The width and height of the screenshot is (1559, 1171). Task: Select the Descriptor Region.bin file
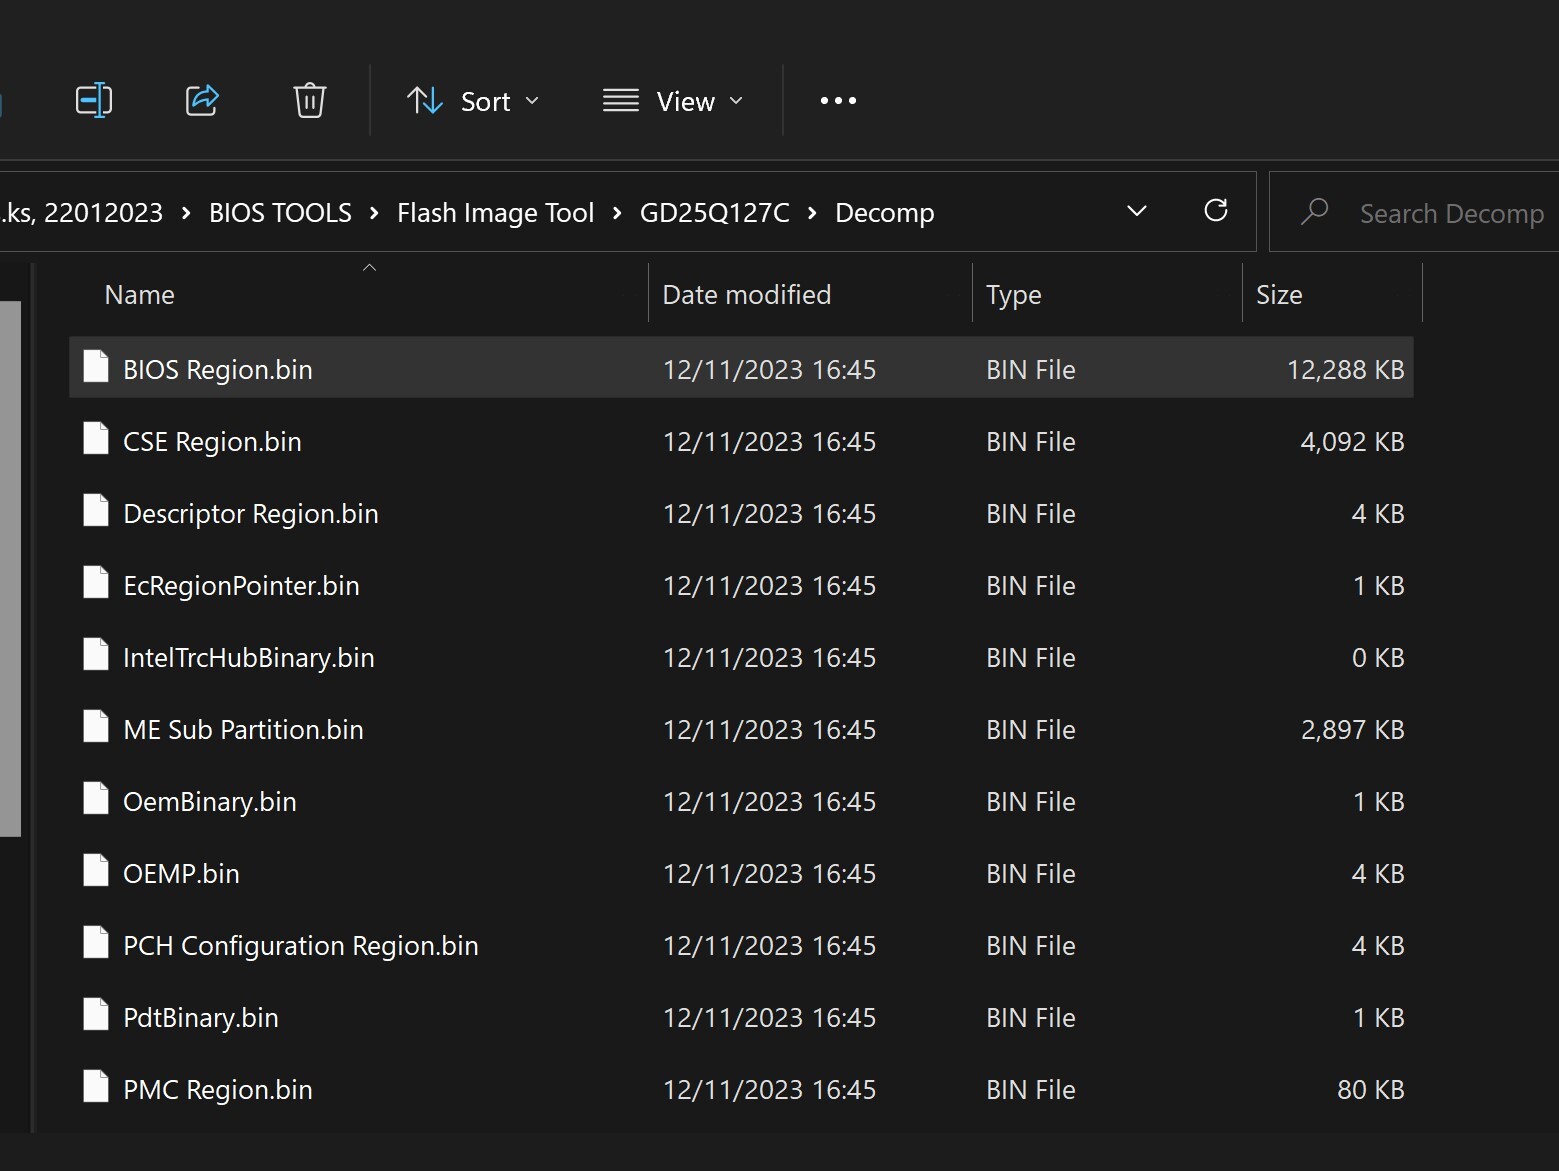tap(250, 514)
